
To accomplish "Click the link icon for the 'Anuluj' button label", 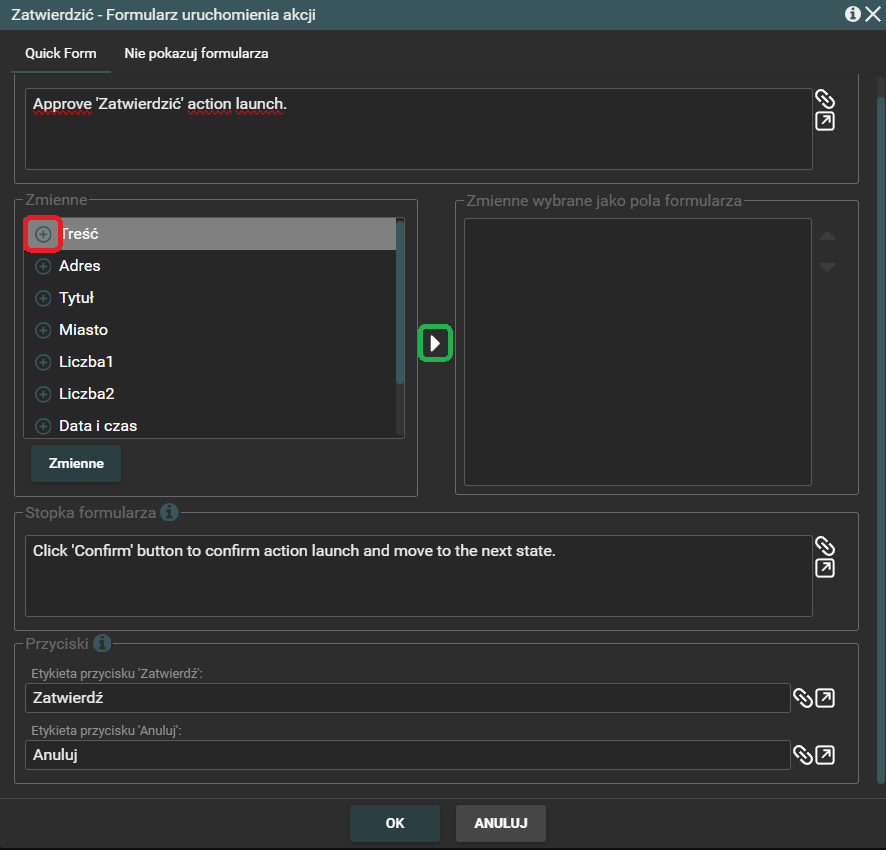I will click(802, 754).
